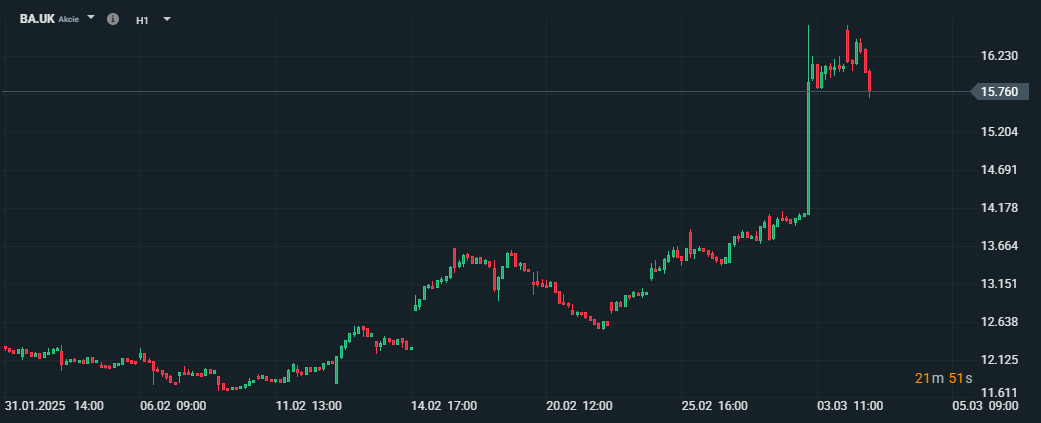Click the 11.611 price axis label
This screenshot has width=1041, height=423.
tap(999, 392)
